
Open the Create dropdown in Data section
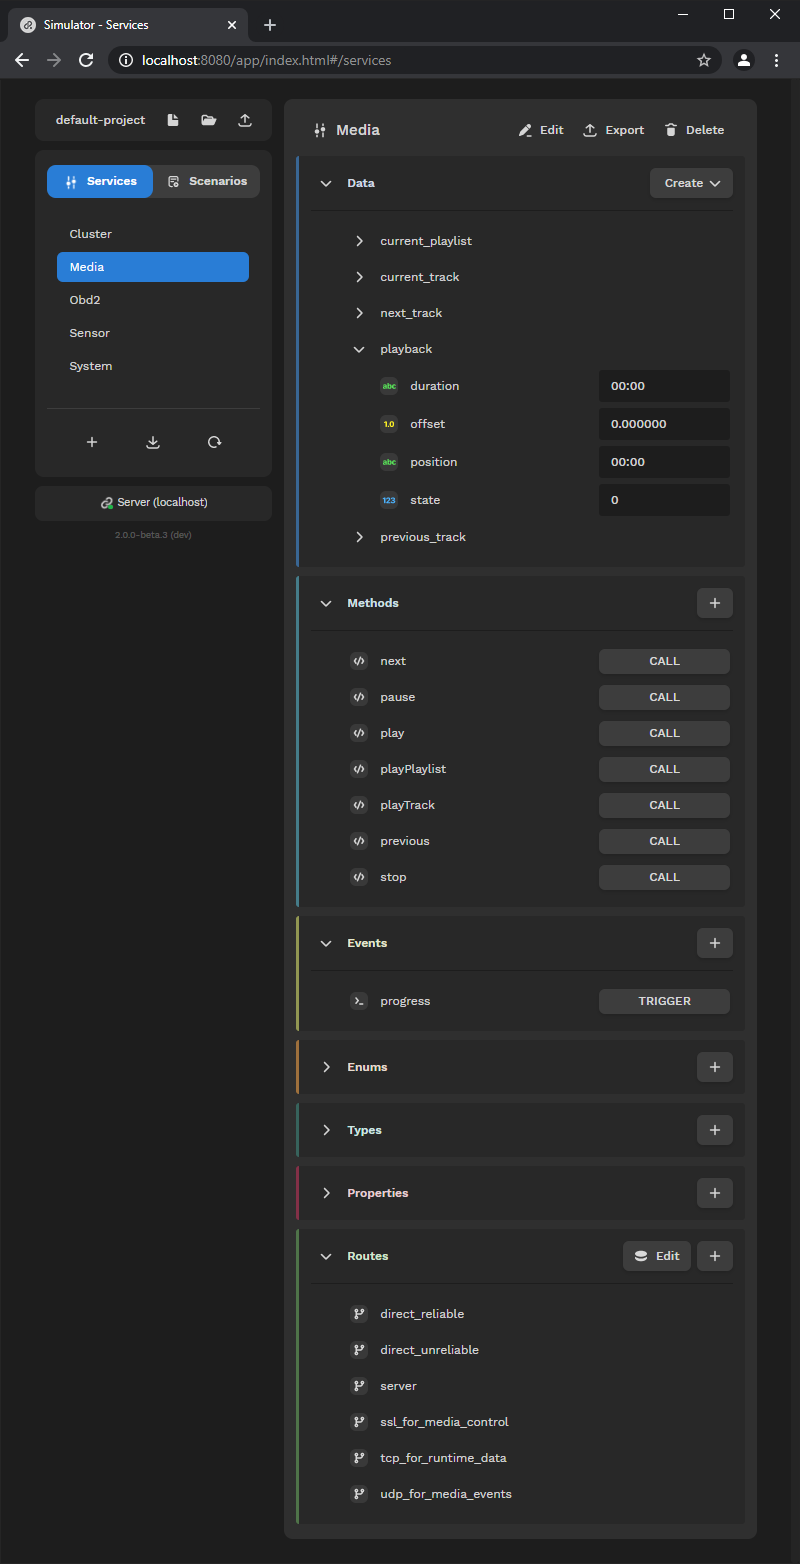691,183
